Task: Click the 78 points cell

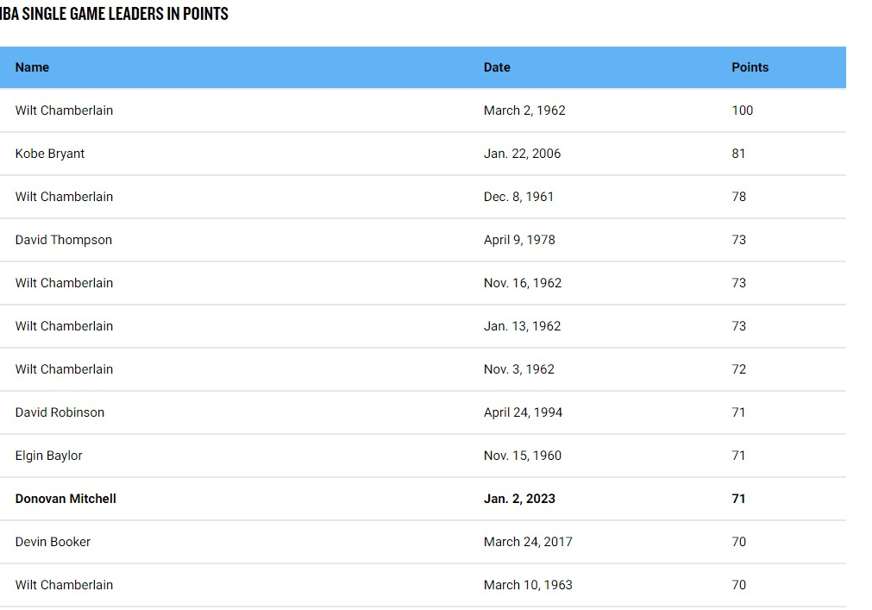Action: click(739, 197)
